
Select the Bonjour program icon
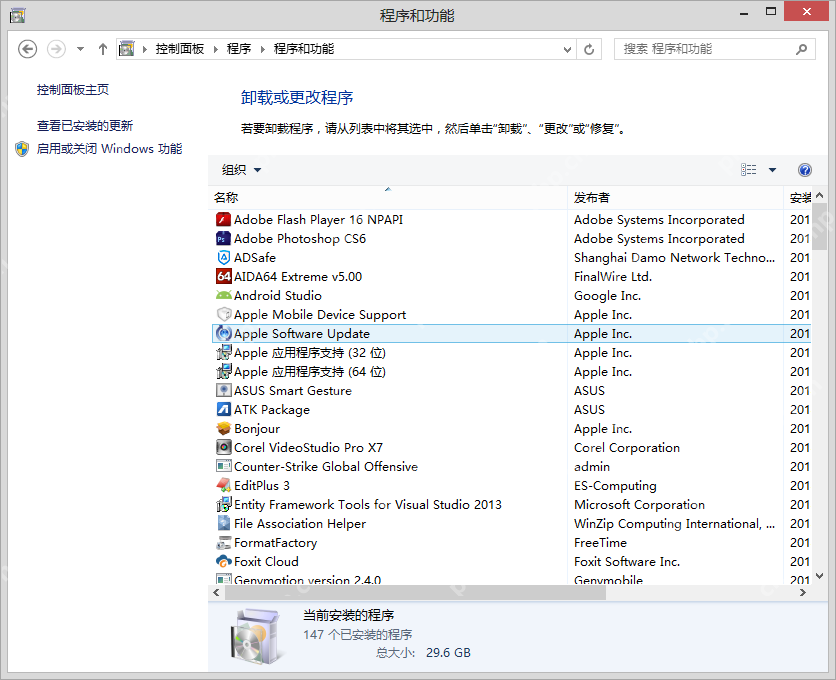coord(224,428)
